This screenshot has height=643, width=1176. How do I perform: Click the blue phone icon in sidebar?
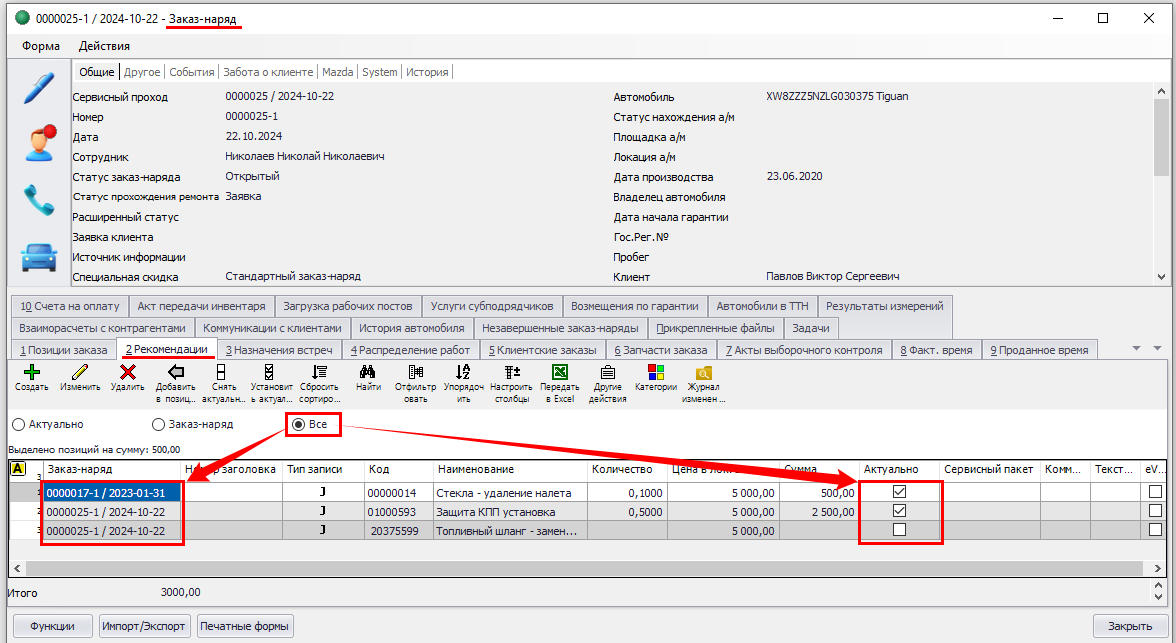click(39, 200)
